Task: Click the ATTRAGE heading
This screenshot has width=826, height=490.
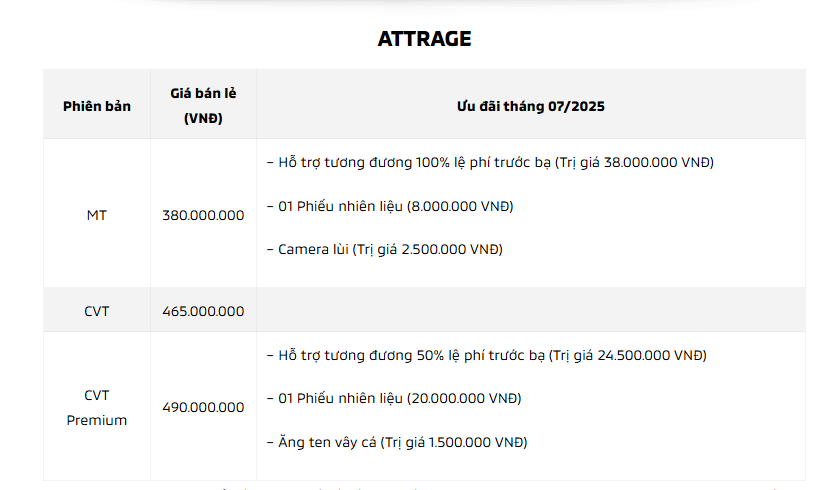Action: pyautogui.click(x=424, y=39)
